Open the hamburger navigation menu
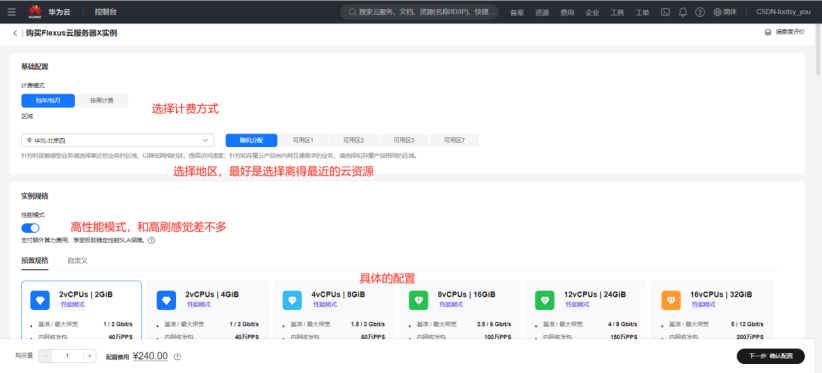The width and height of the screenshot is (822, 373). pos(12,12)
